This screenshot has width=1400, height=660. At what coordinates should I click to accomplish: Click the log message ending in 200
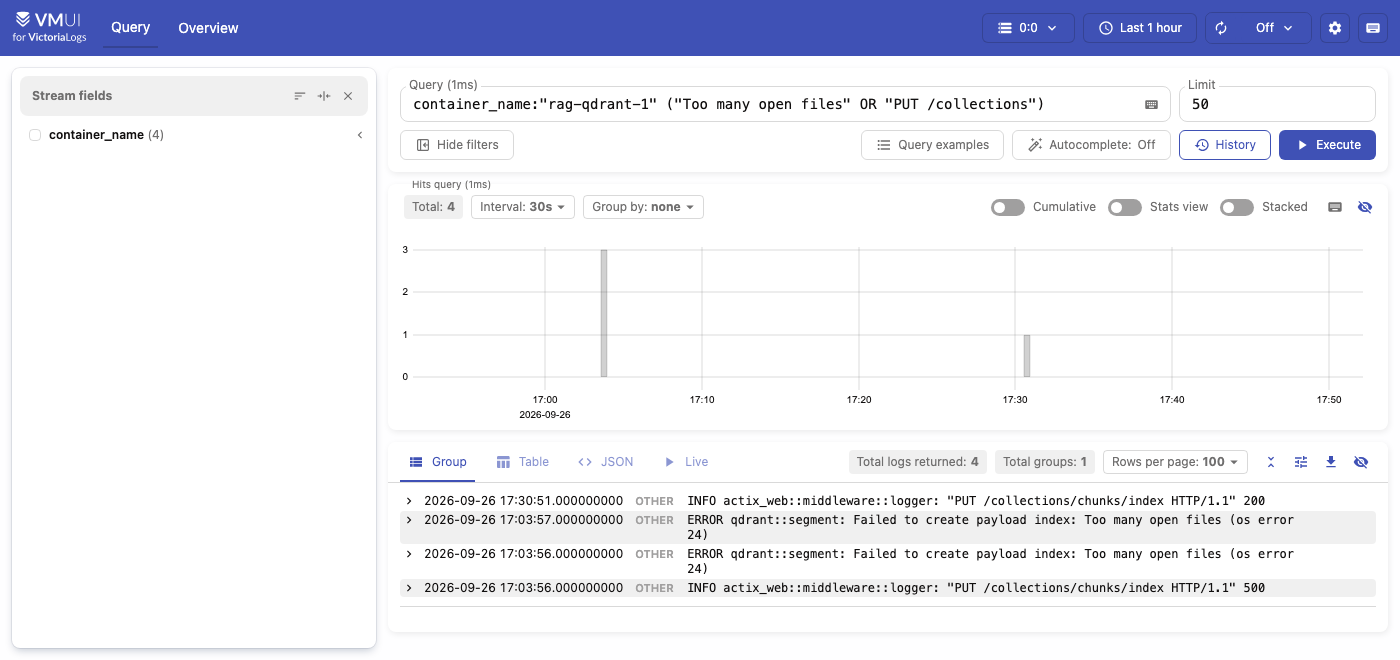click(976, 501)
